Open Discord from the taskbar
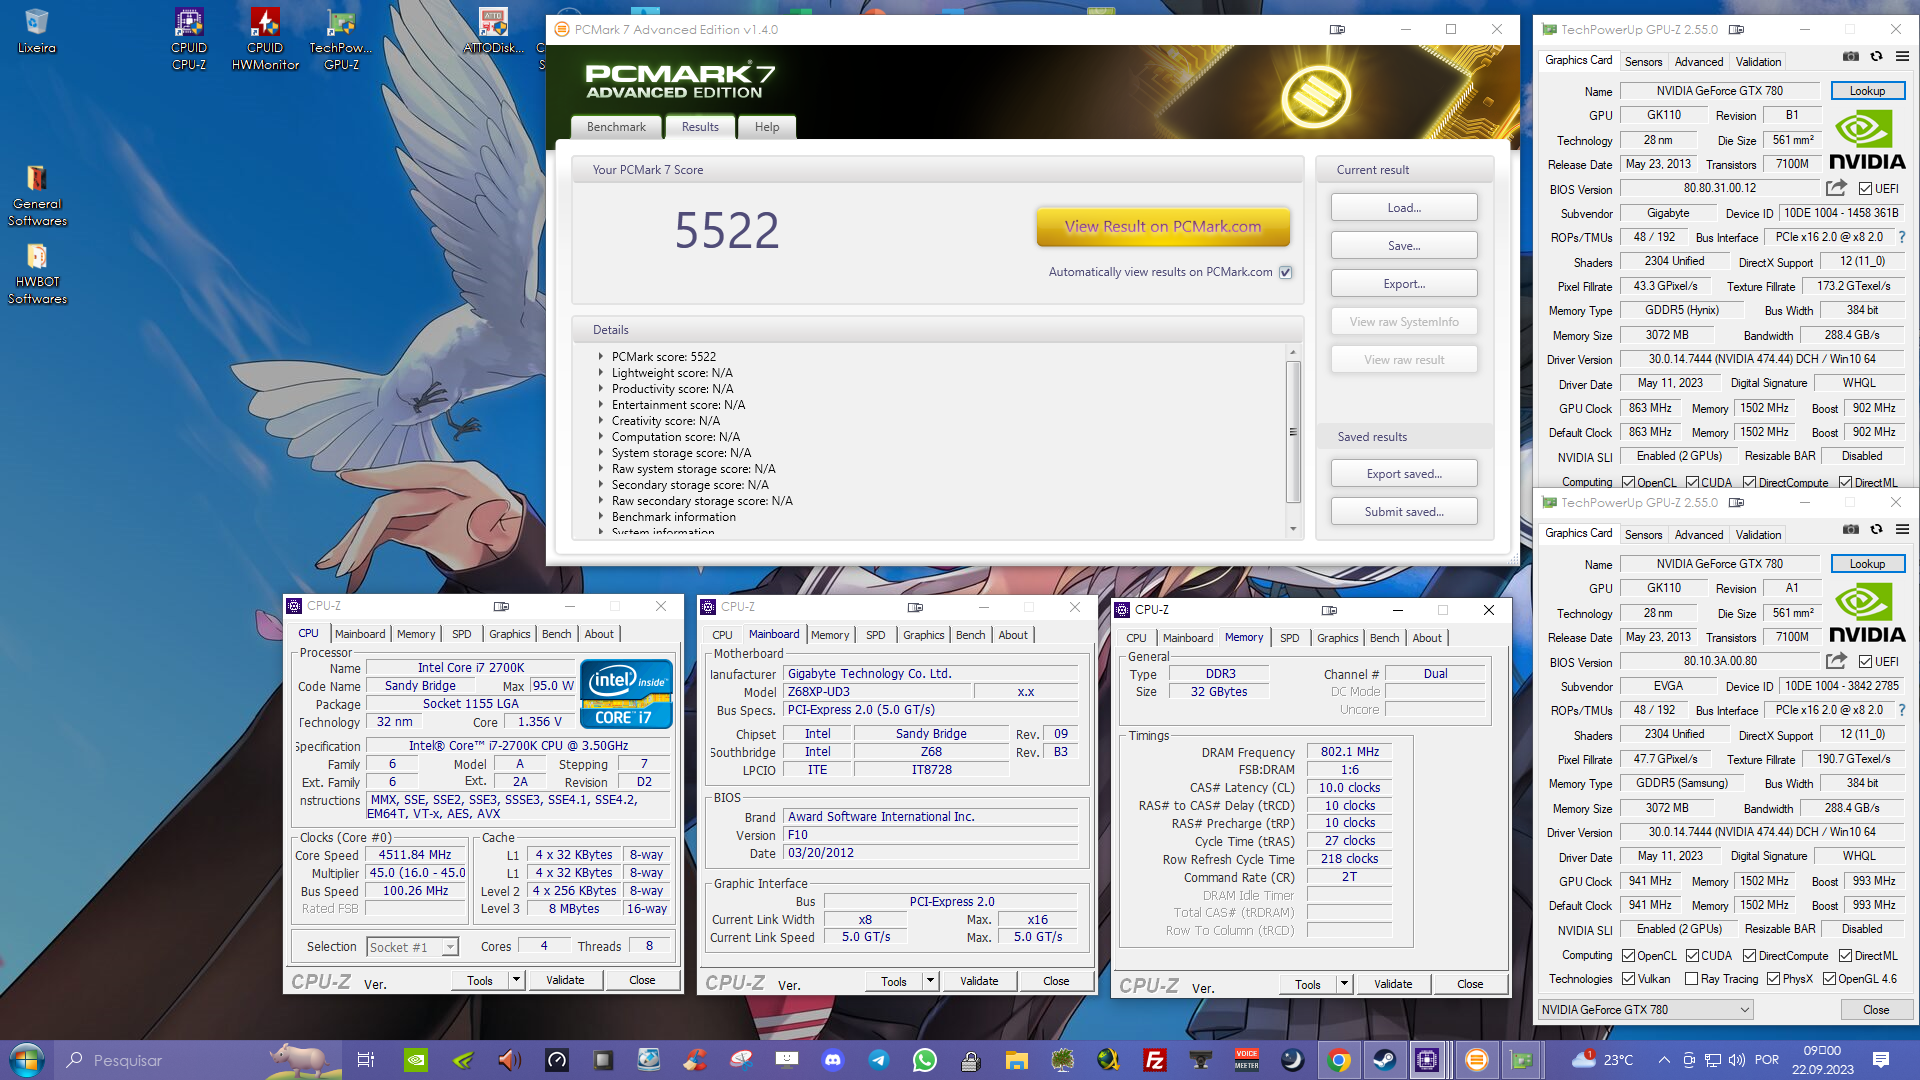This screenshot has width=1920, height=1080. [x=833, y=1060]
